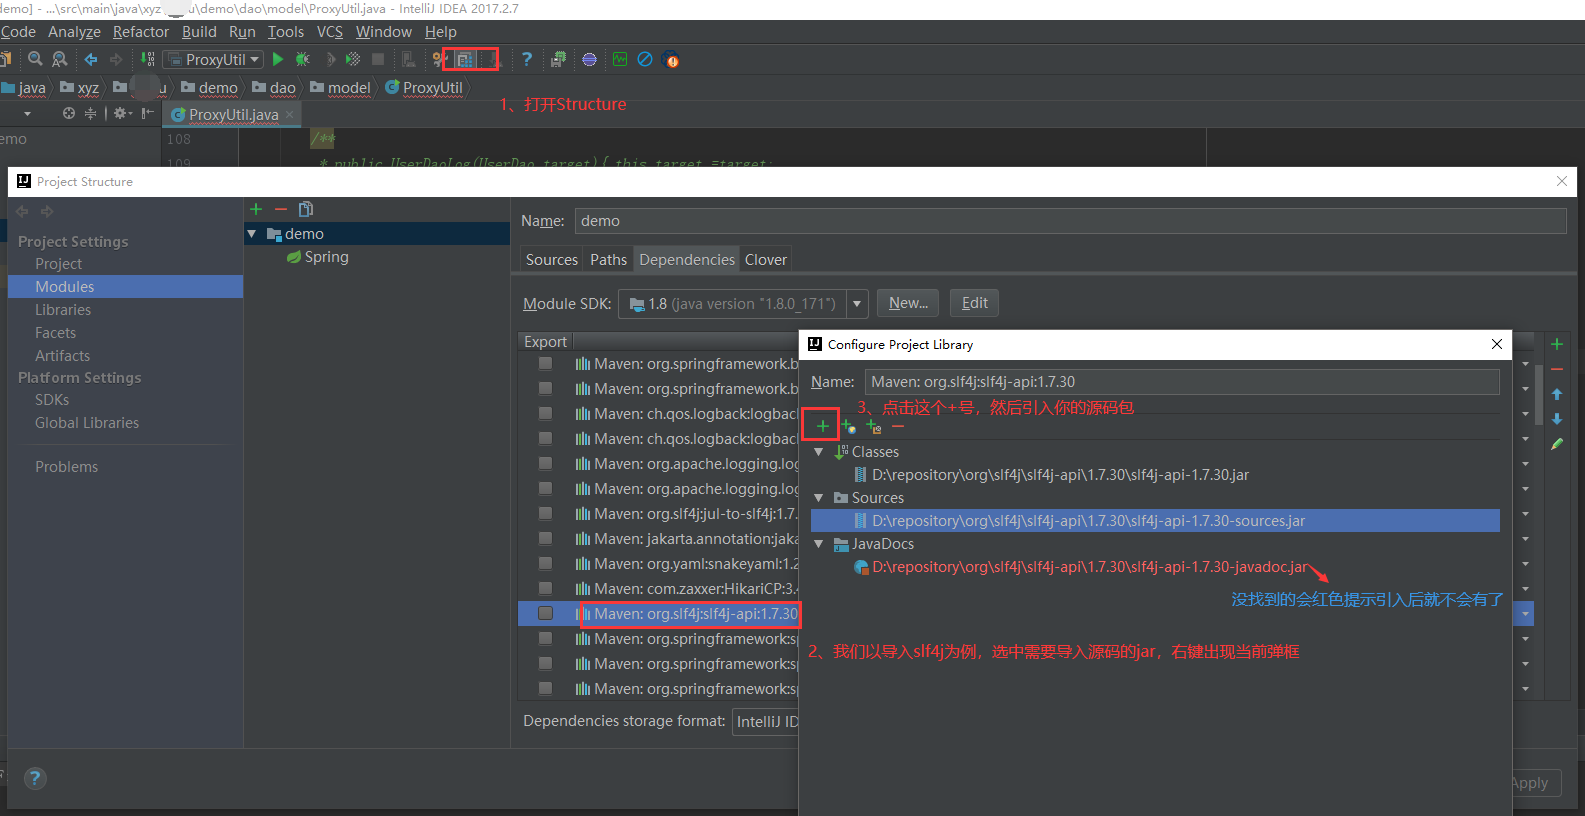Viewport: 1585px width, 816px height.
Task: Open help with the round question mark button
Action: point(35,778)
